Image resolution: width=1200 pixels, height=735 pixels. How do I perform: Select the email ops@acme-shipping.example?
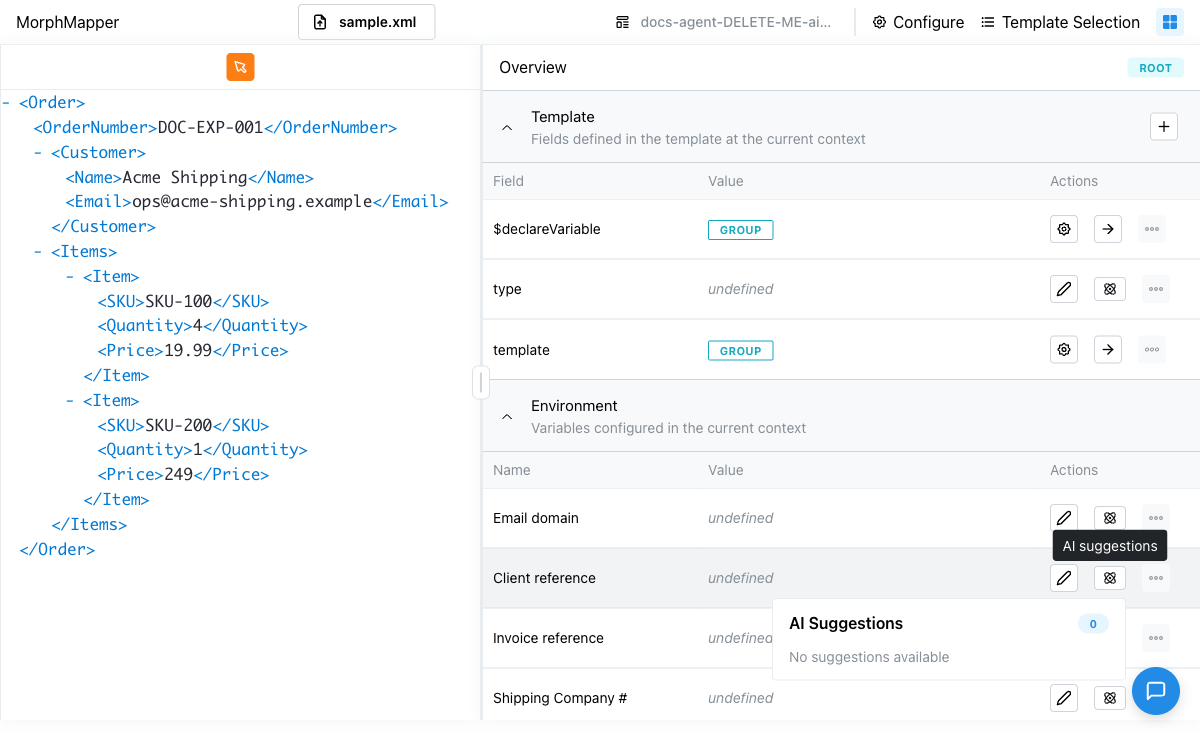(x=252, y=202)
